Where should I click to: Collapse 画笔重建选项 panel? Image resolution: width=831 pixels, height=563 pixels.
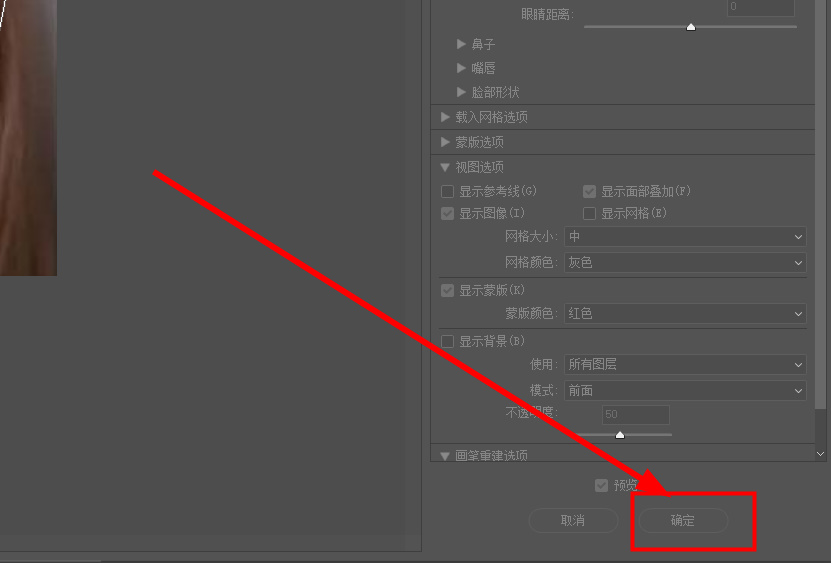click(445, 456)
